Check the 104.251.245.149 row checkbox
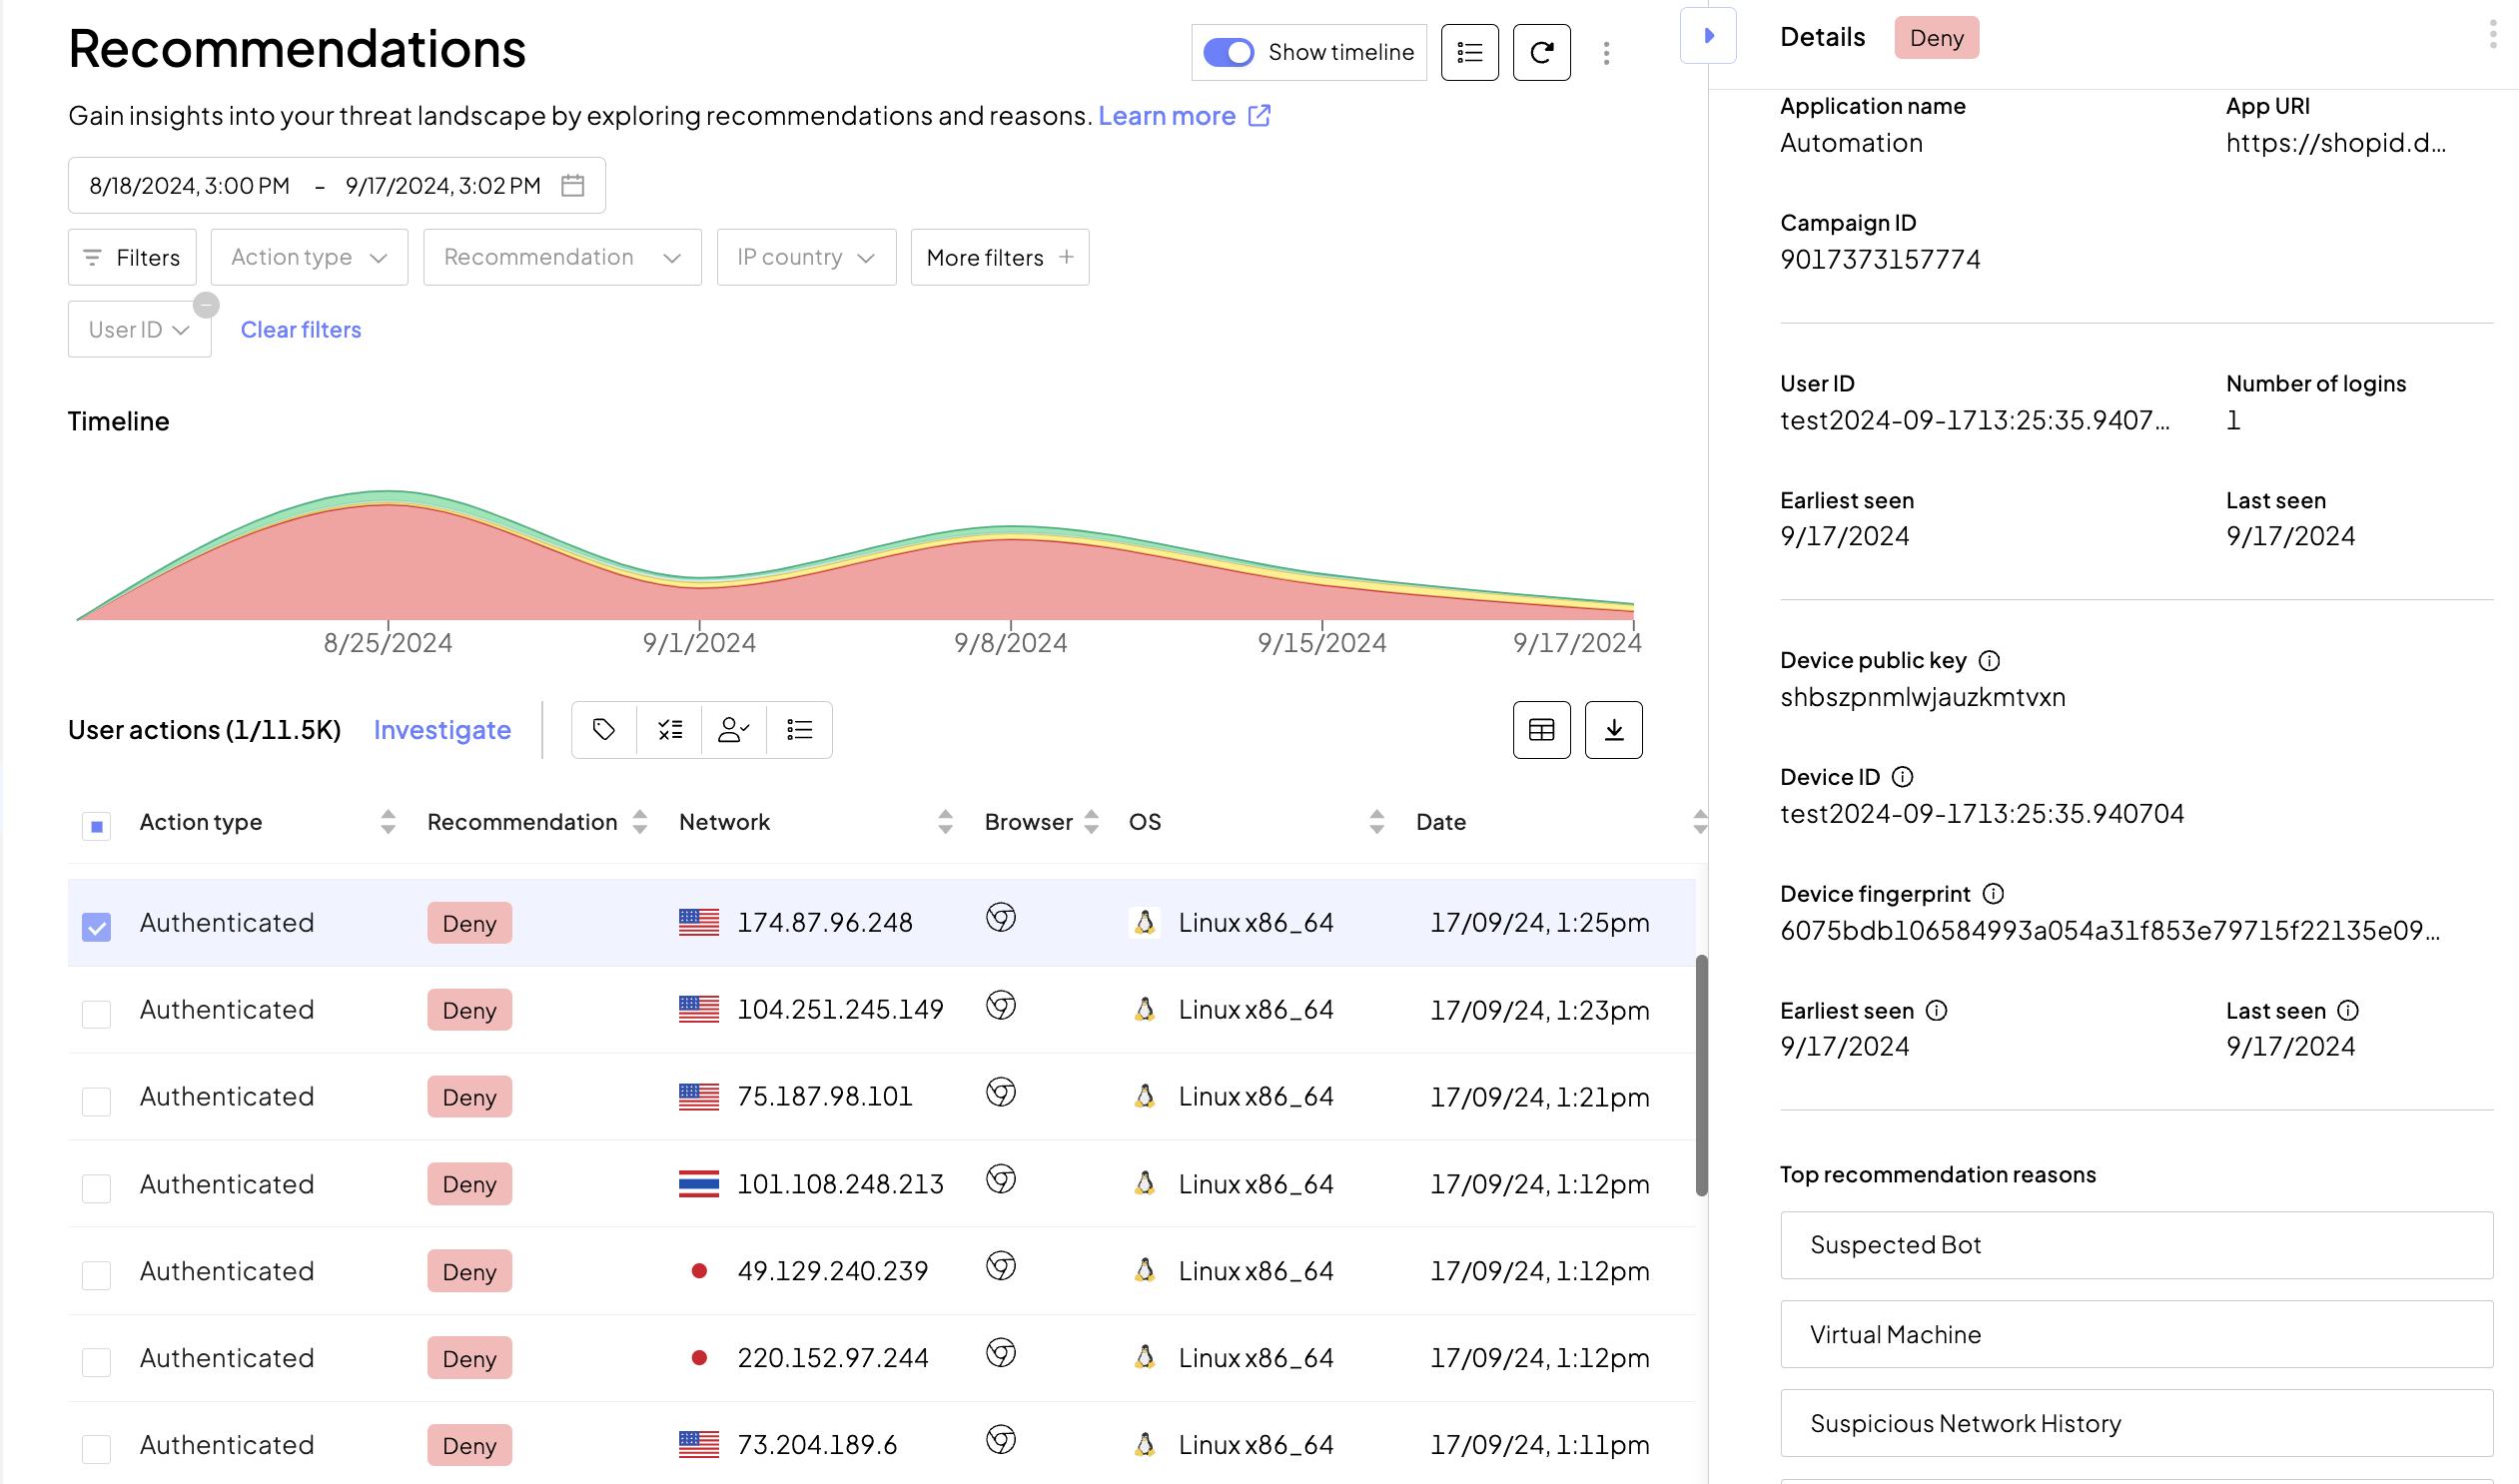This screenshot has height=1484, width=2519. [x=96, y=1014]
